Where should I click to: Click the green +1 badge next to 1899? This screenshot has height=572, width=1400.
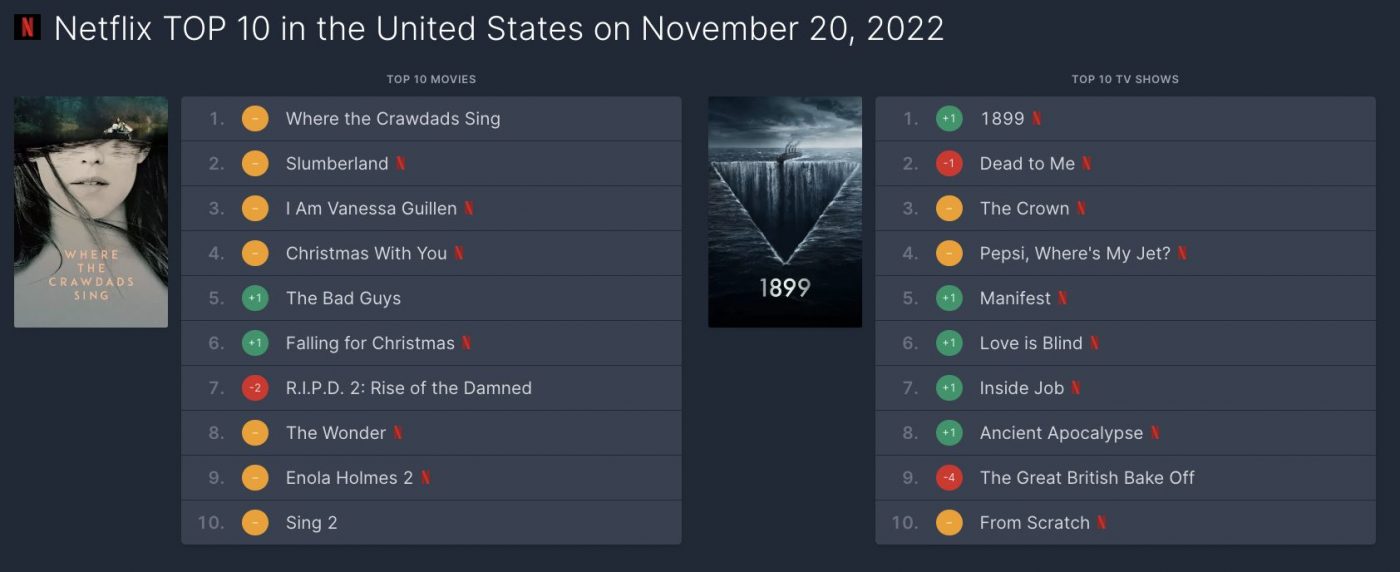[x=949, y=119]
